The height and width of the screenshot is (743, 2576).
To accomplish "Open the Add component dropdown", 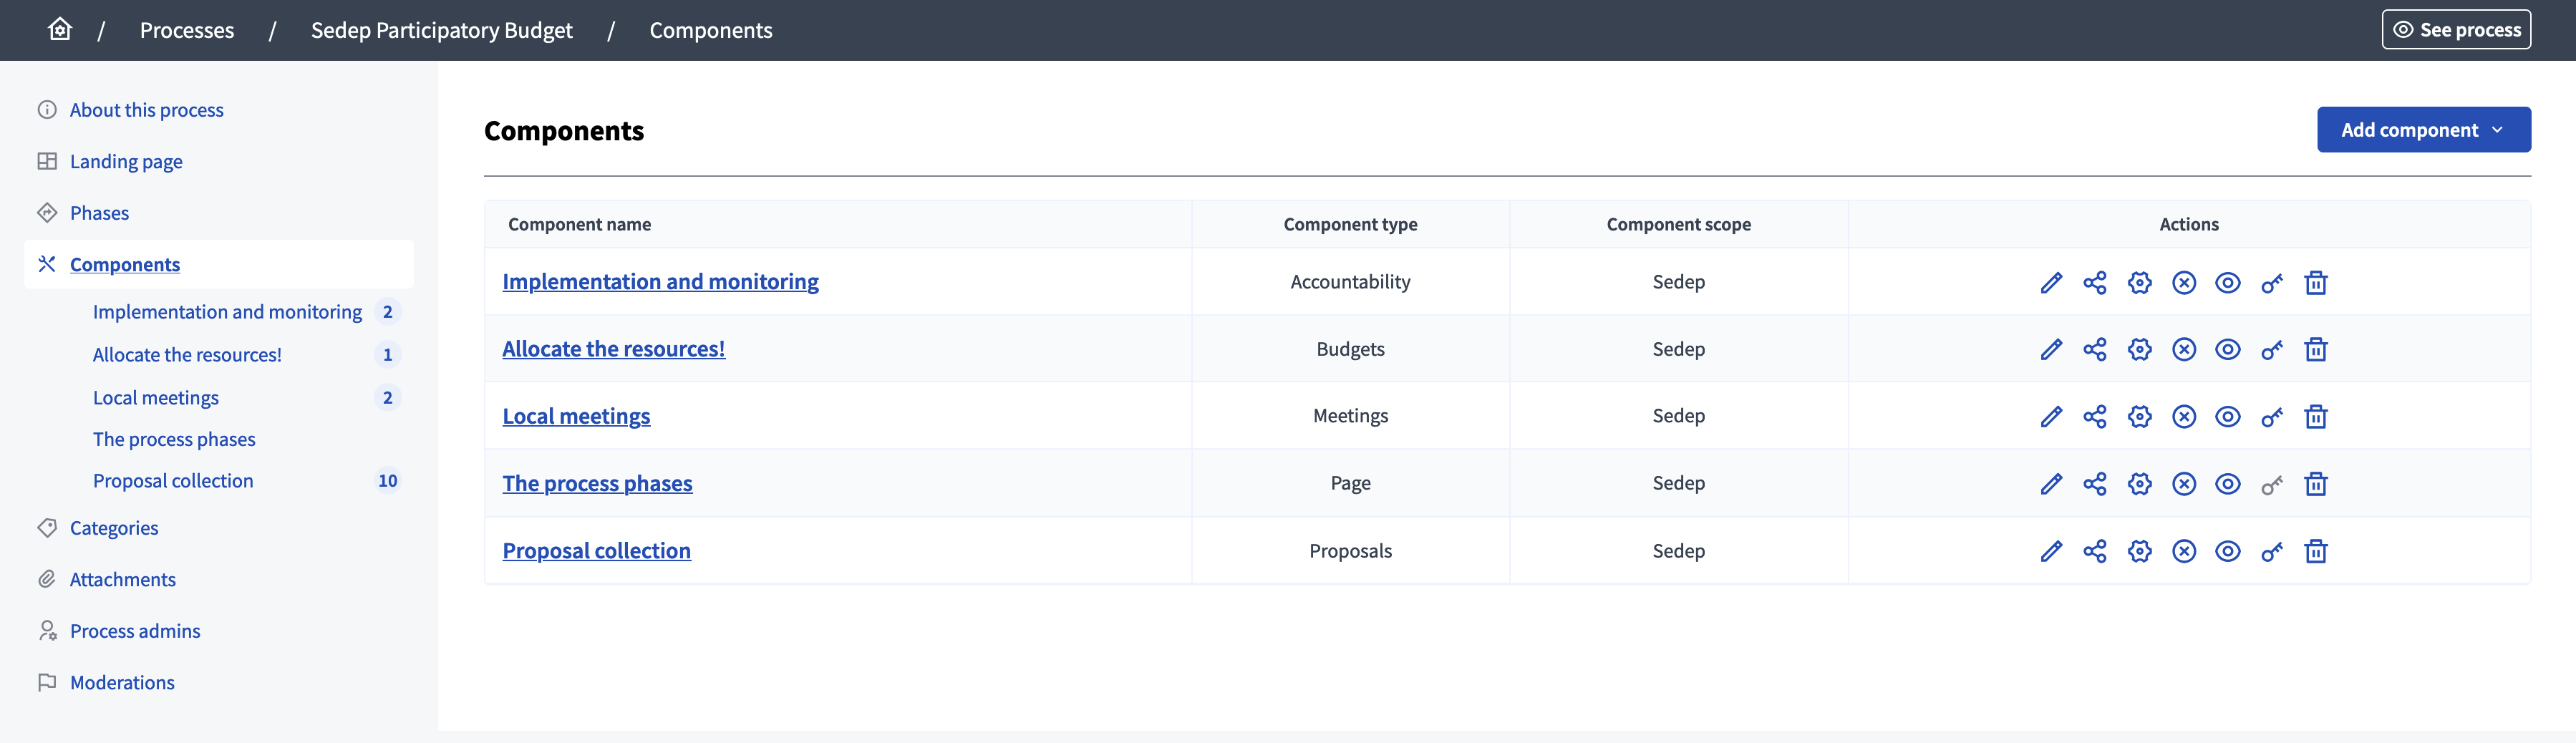I will (2423, 130).
